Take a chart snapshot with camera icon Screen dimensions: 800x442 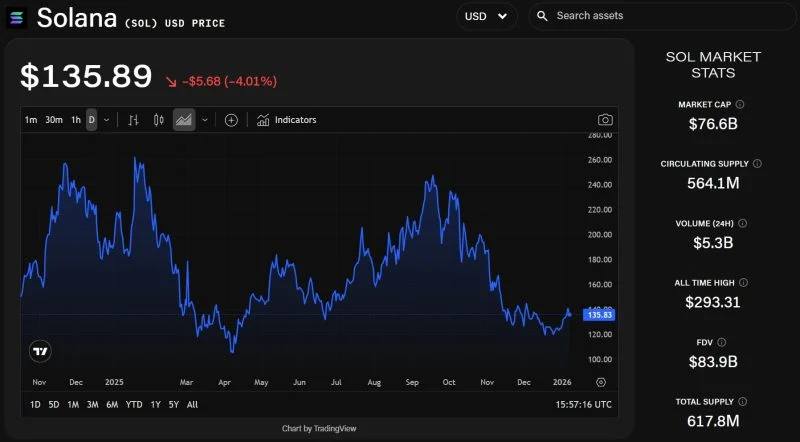(x=605, y=120)
